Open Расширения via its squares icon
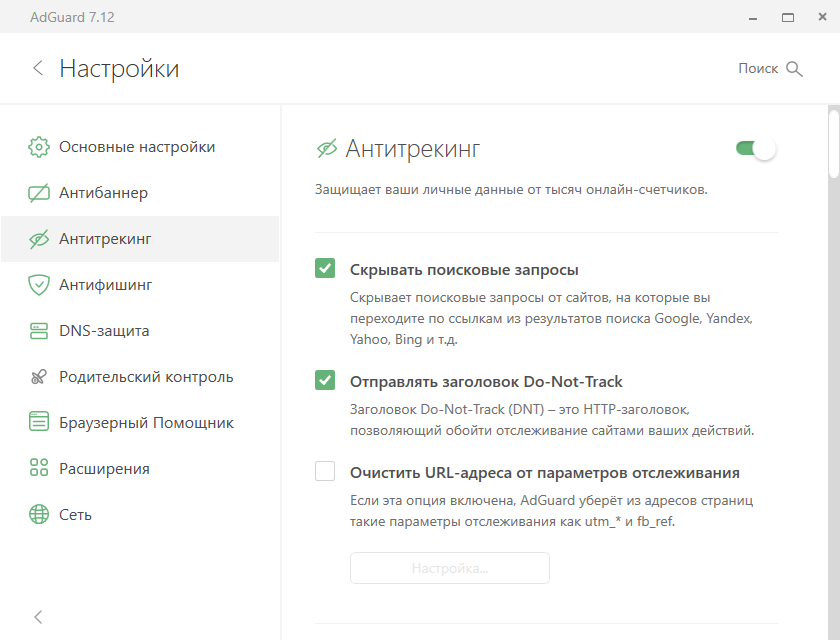This screenshot has width=840, height=640. pos(38,468)
